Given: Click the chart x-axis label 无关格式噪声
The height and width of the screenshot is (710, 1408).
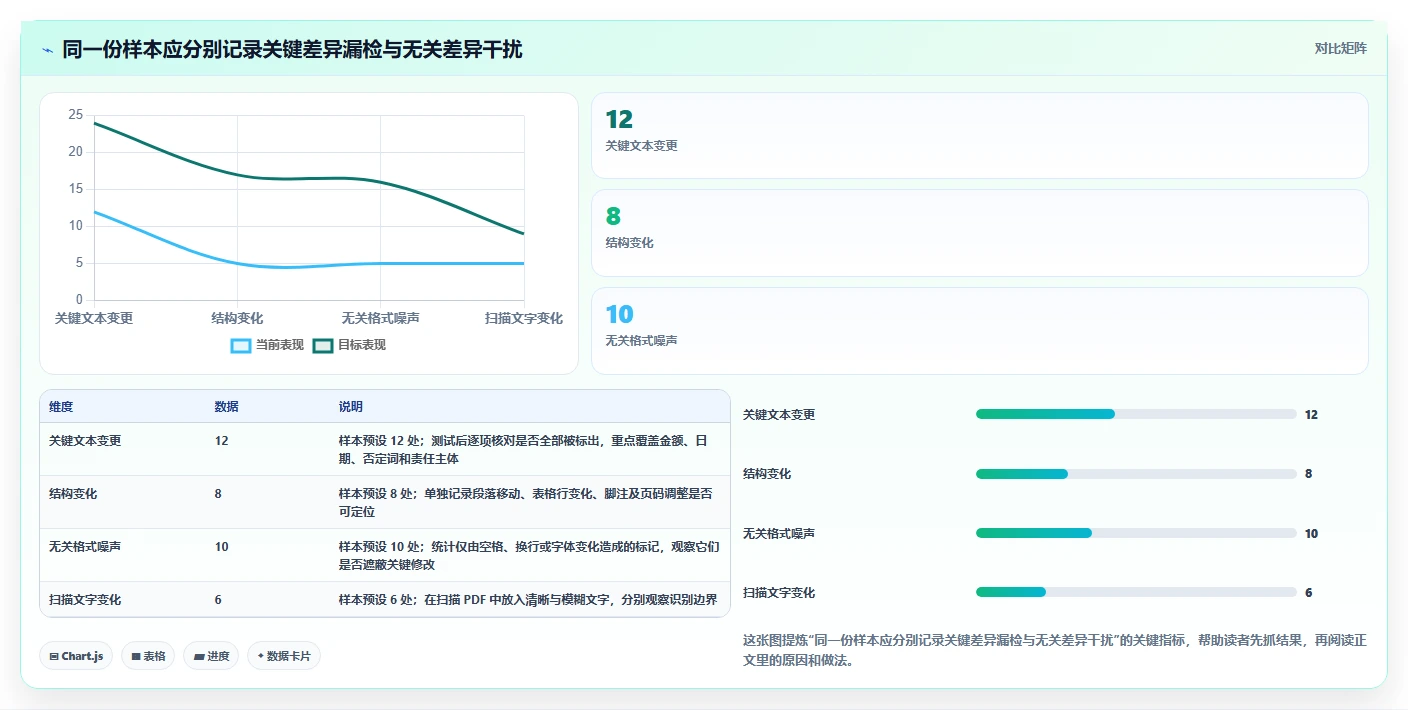Looking at the screenshot, I should click(380, 318).
